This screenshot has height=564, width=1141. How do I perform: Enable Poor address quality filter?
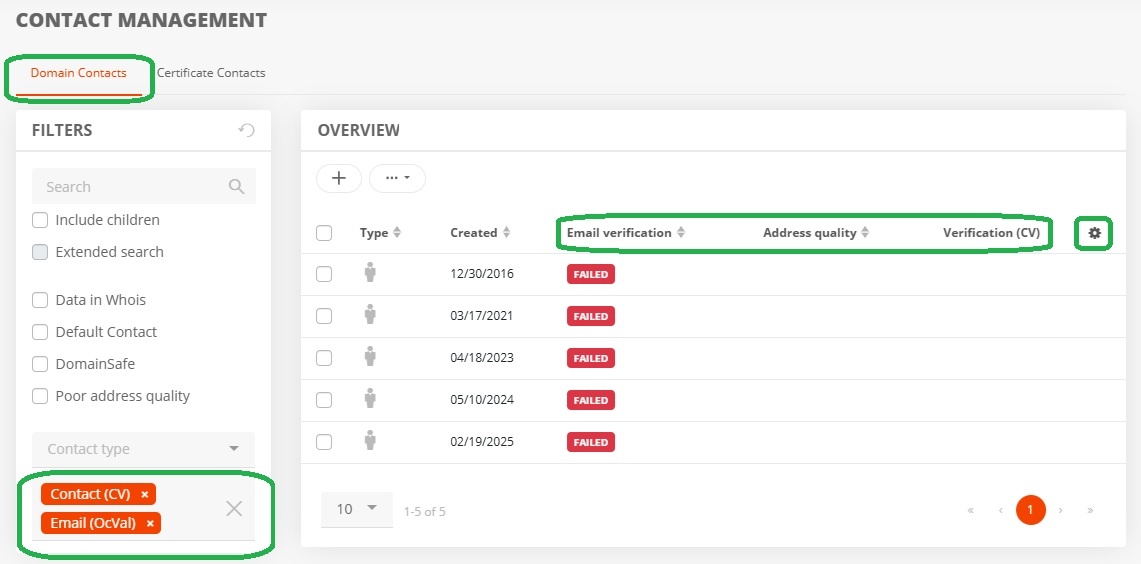click(x=40, y=396)
